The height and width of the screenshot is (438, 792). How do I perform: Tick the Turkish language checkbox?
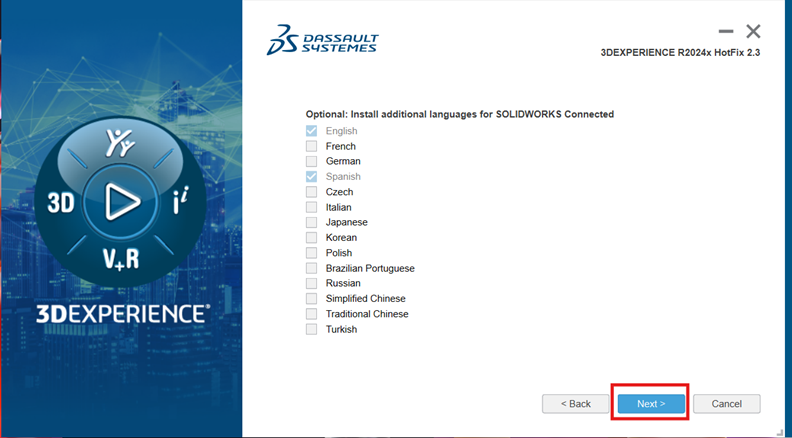coord(312,329)
